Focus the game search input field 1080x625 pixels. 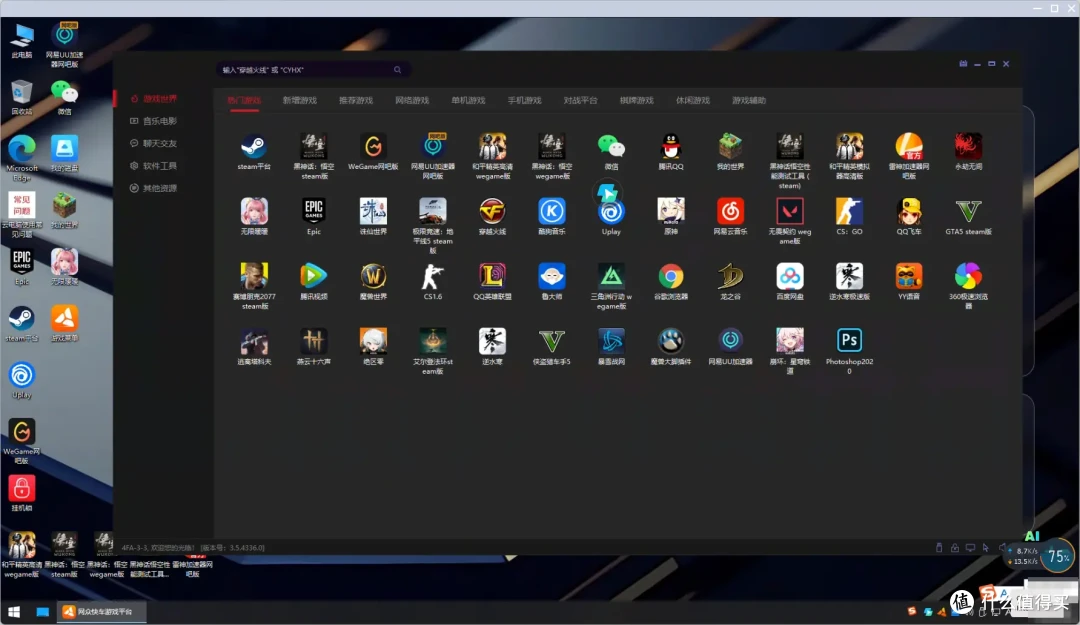(313, 70)
